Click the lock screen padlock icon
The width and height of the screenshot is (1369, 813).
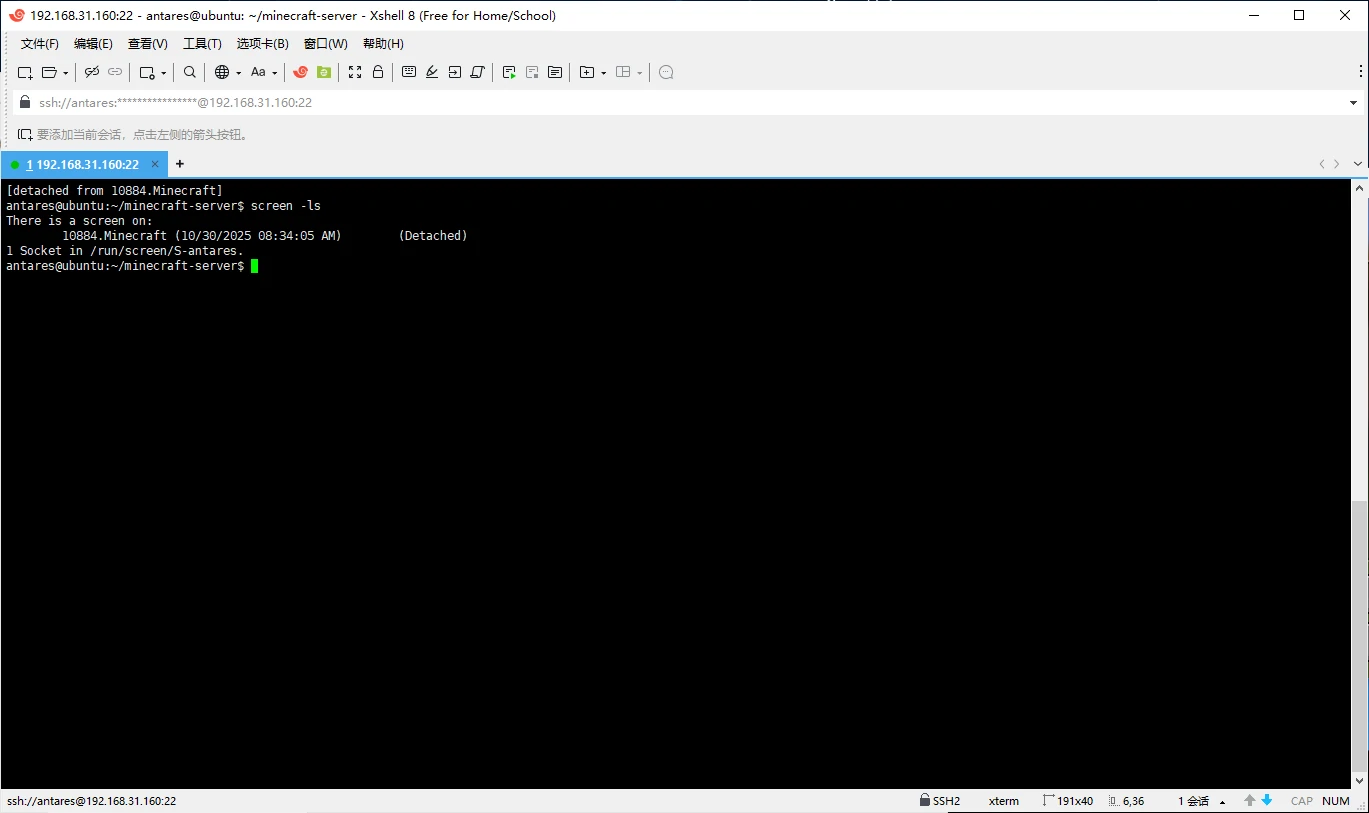[378, 72]
